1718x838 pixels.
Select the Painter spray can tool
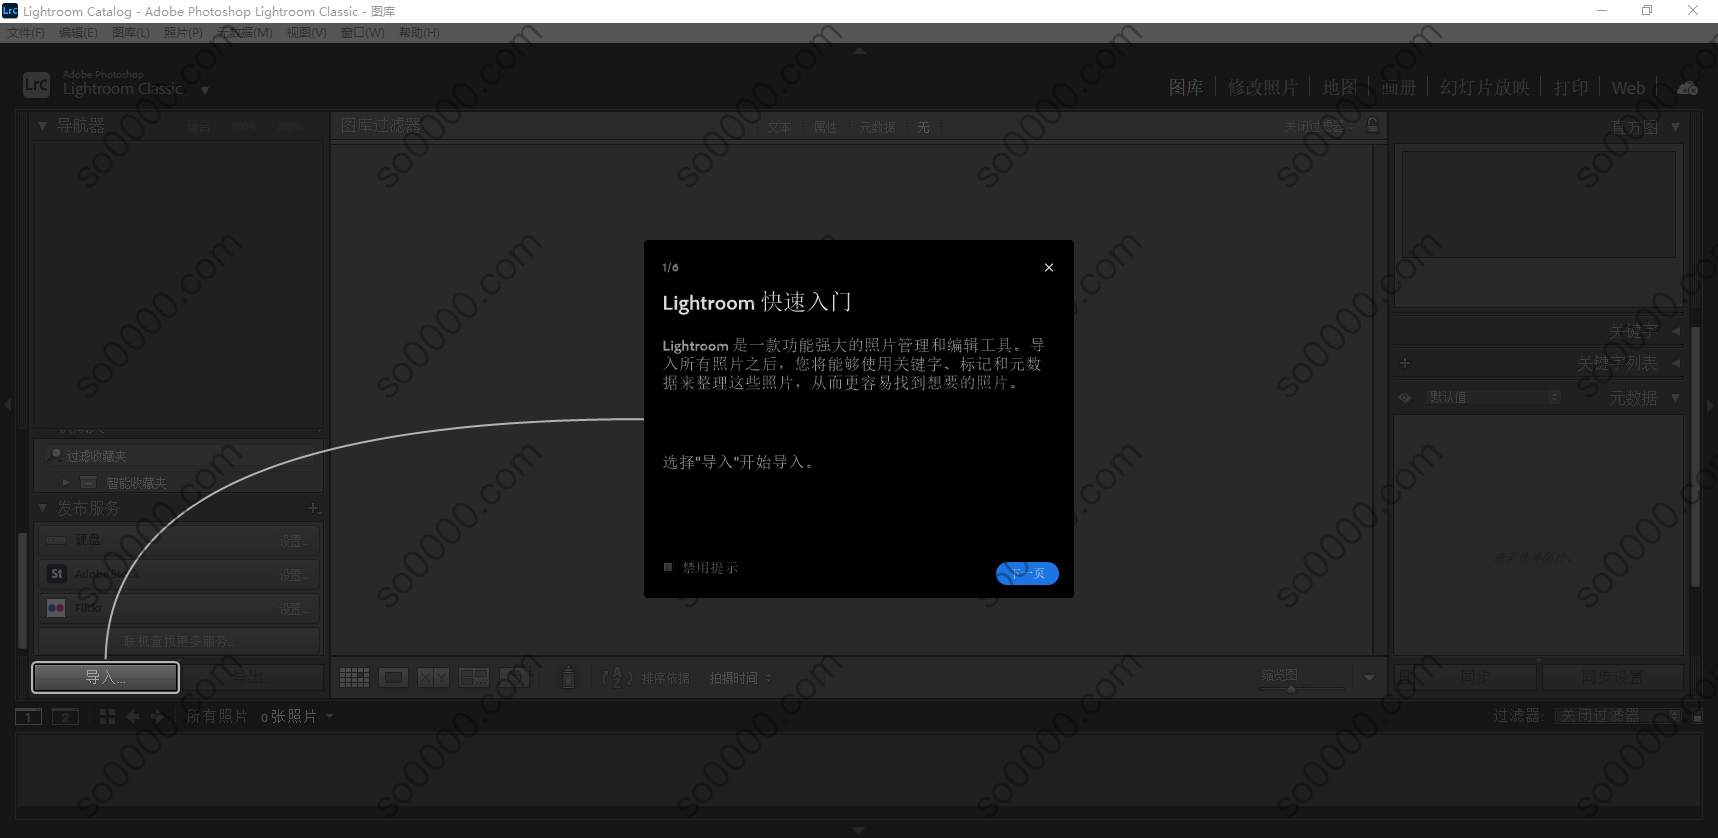point(568,677)
